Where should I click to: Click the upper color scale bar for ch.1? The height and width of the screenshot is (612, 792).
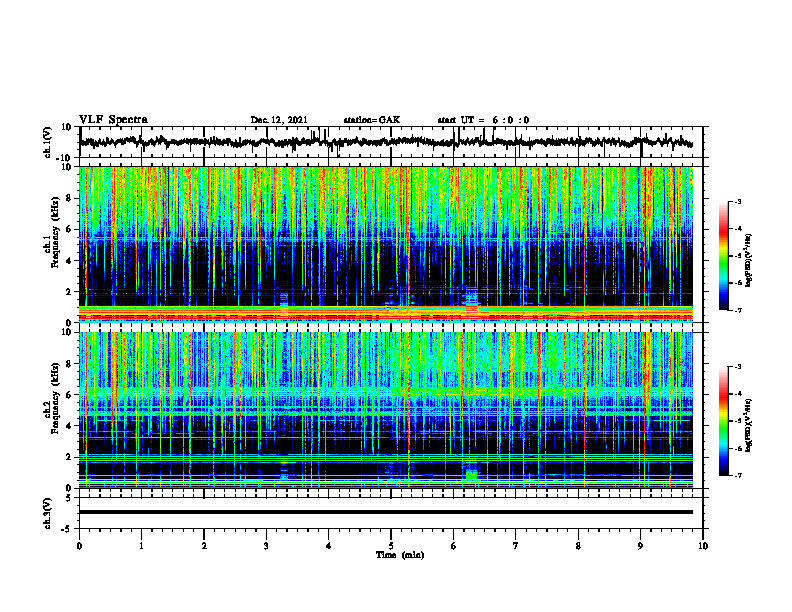pos(724,256)
